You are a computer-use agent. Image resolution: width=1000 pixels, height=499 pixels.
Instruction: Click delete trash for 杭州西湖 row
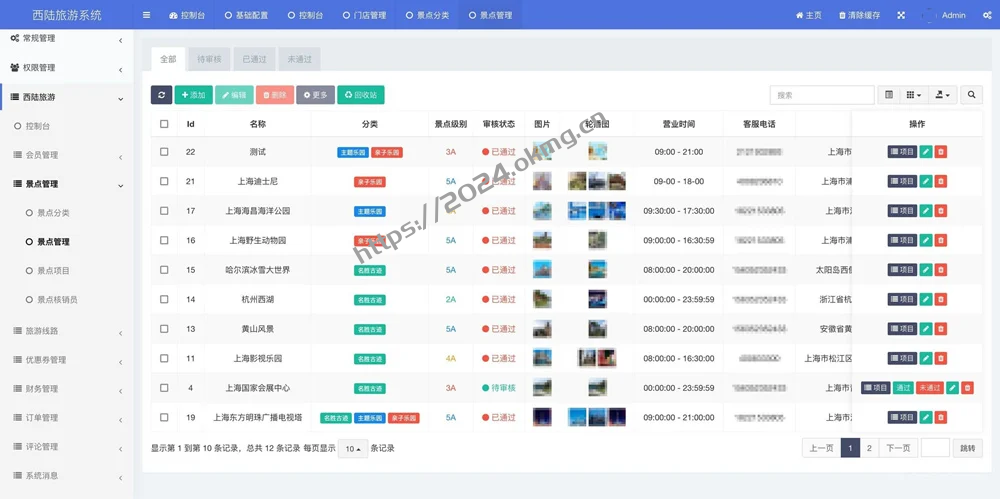941,299
